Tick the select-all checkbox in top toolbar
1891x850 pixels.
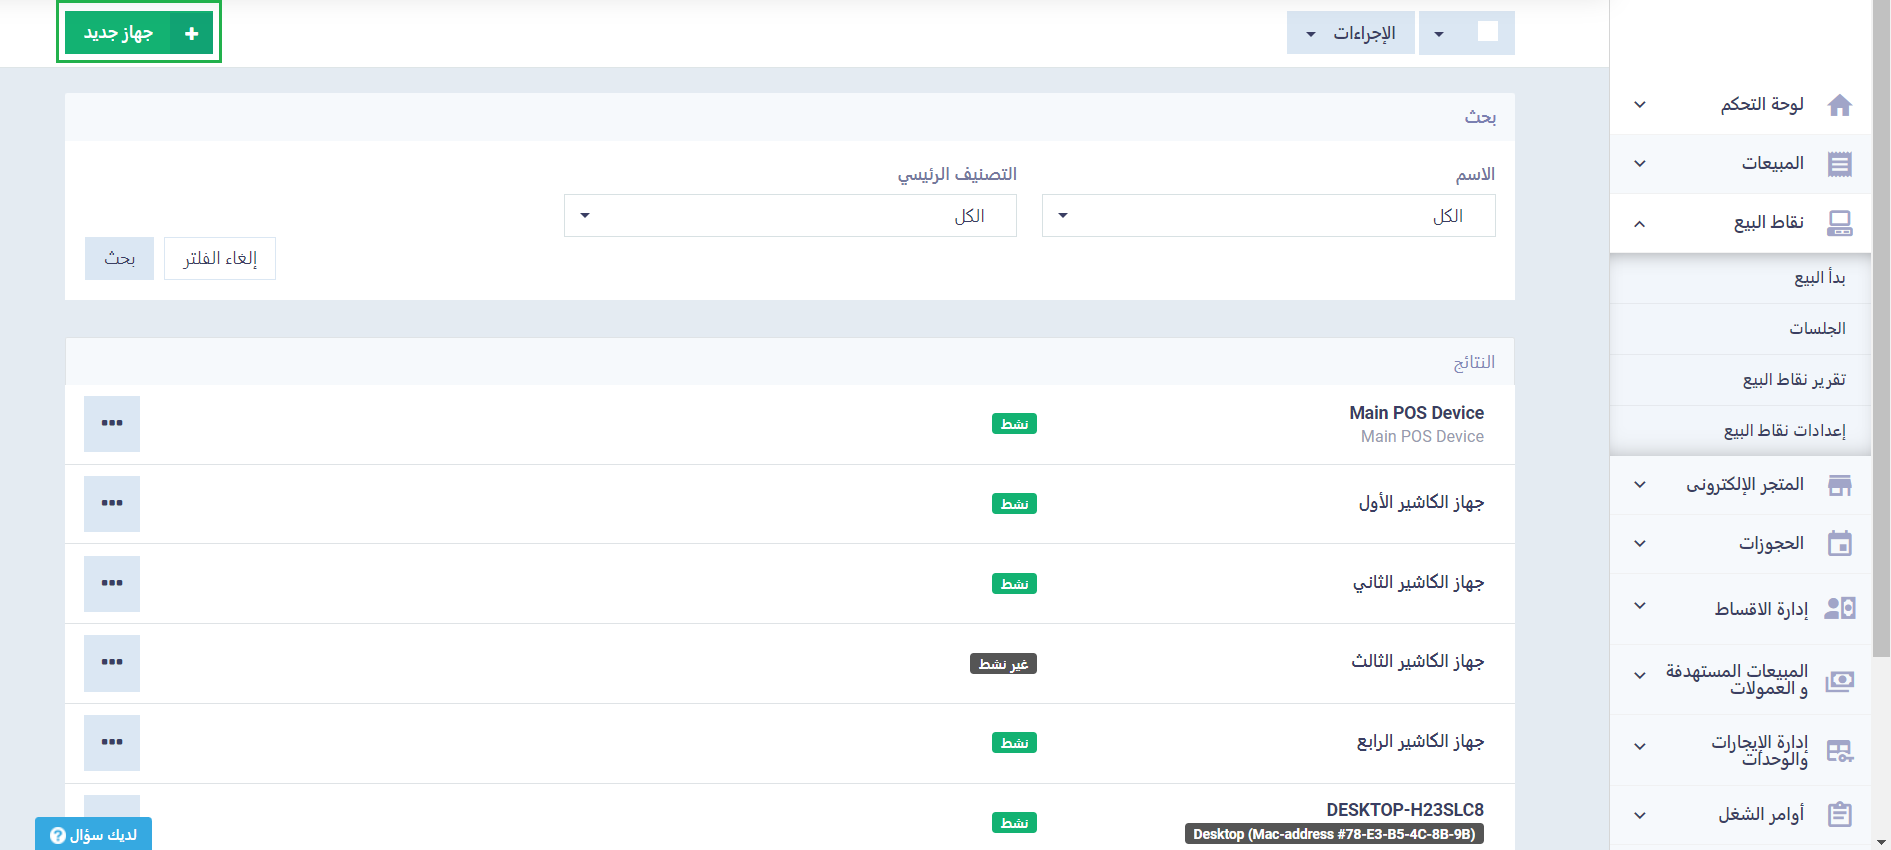point(1487,32)
